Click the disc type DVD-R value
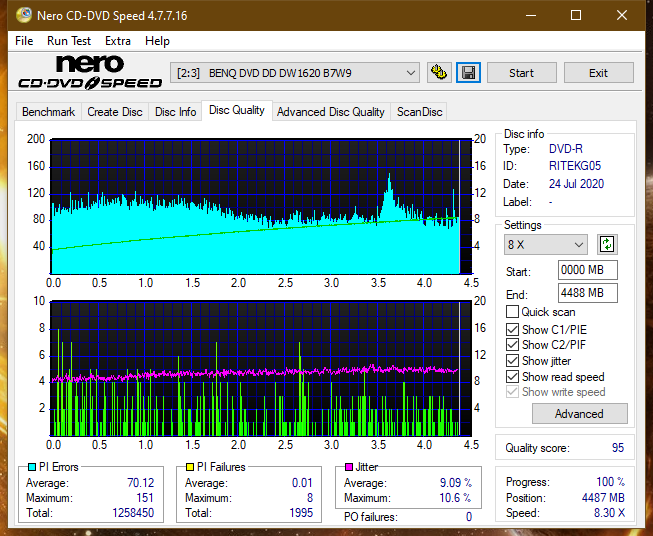Image resolution: width=653 pixels, height=536 pixels. click(x=566, y=149)
